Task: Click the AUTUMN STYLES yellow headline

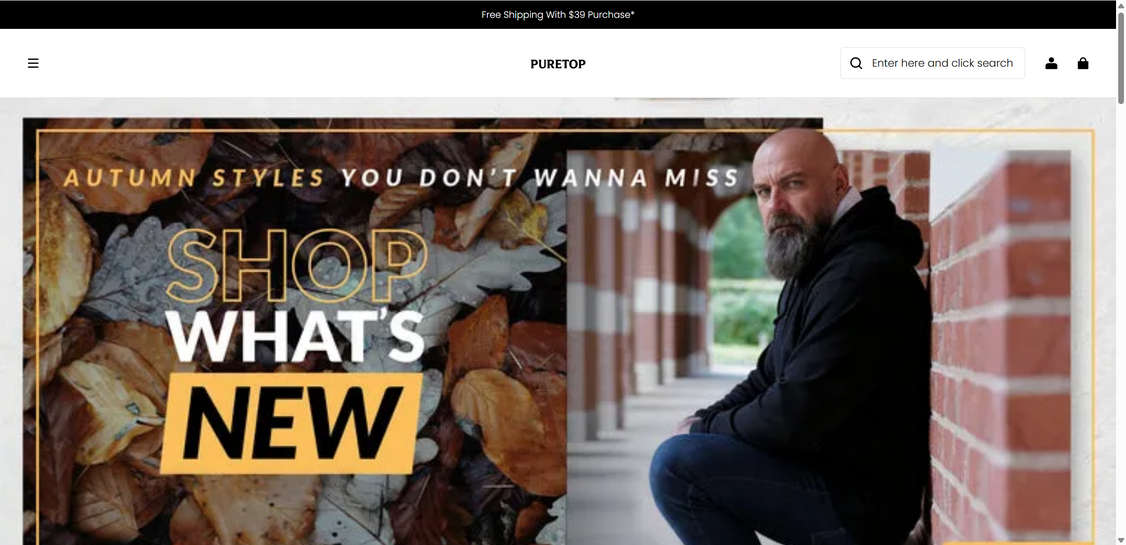Action: (x=194, y=177)
